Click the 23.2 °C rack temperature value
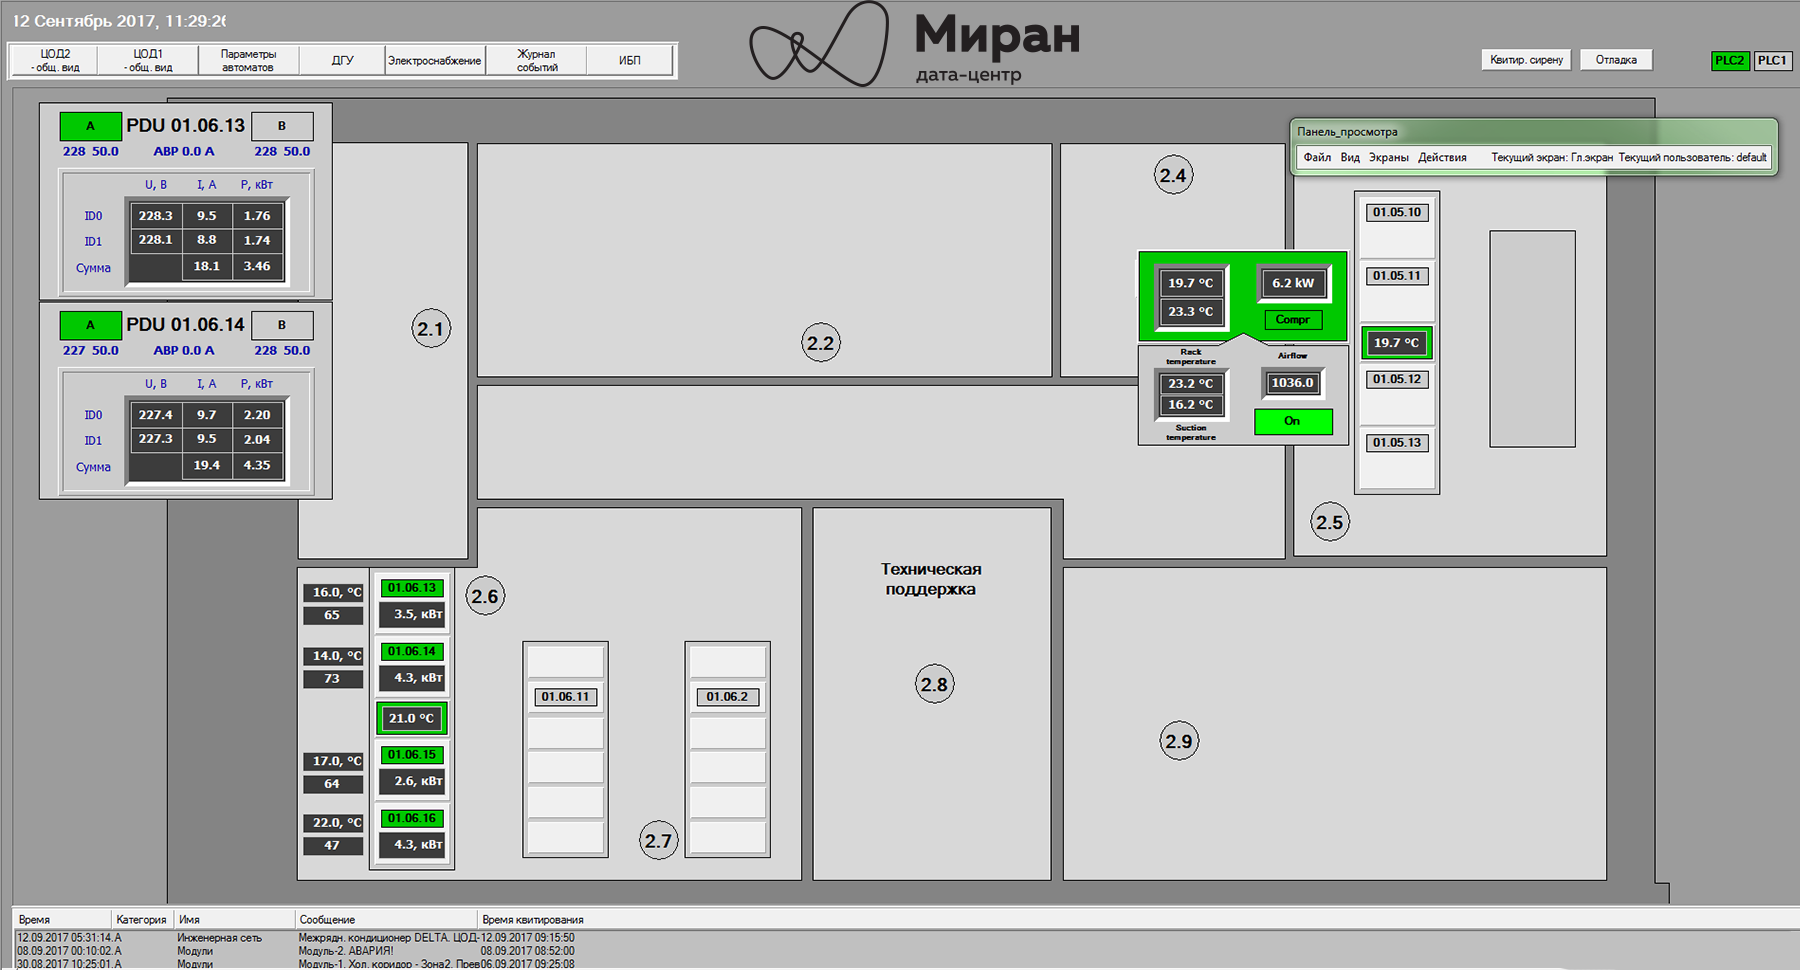Image resolution: width=1800 pixels, height=970 pixels. pyautogui.click(x=1191, y=383)
